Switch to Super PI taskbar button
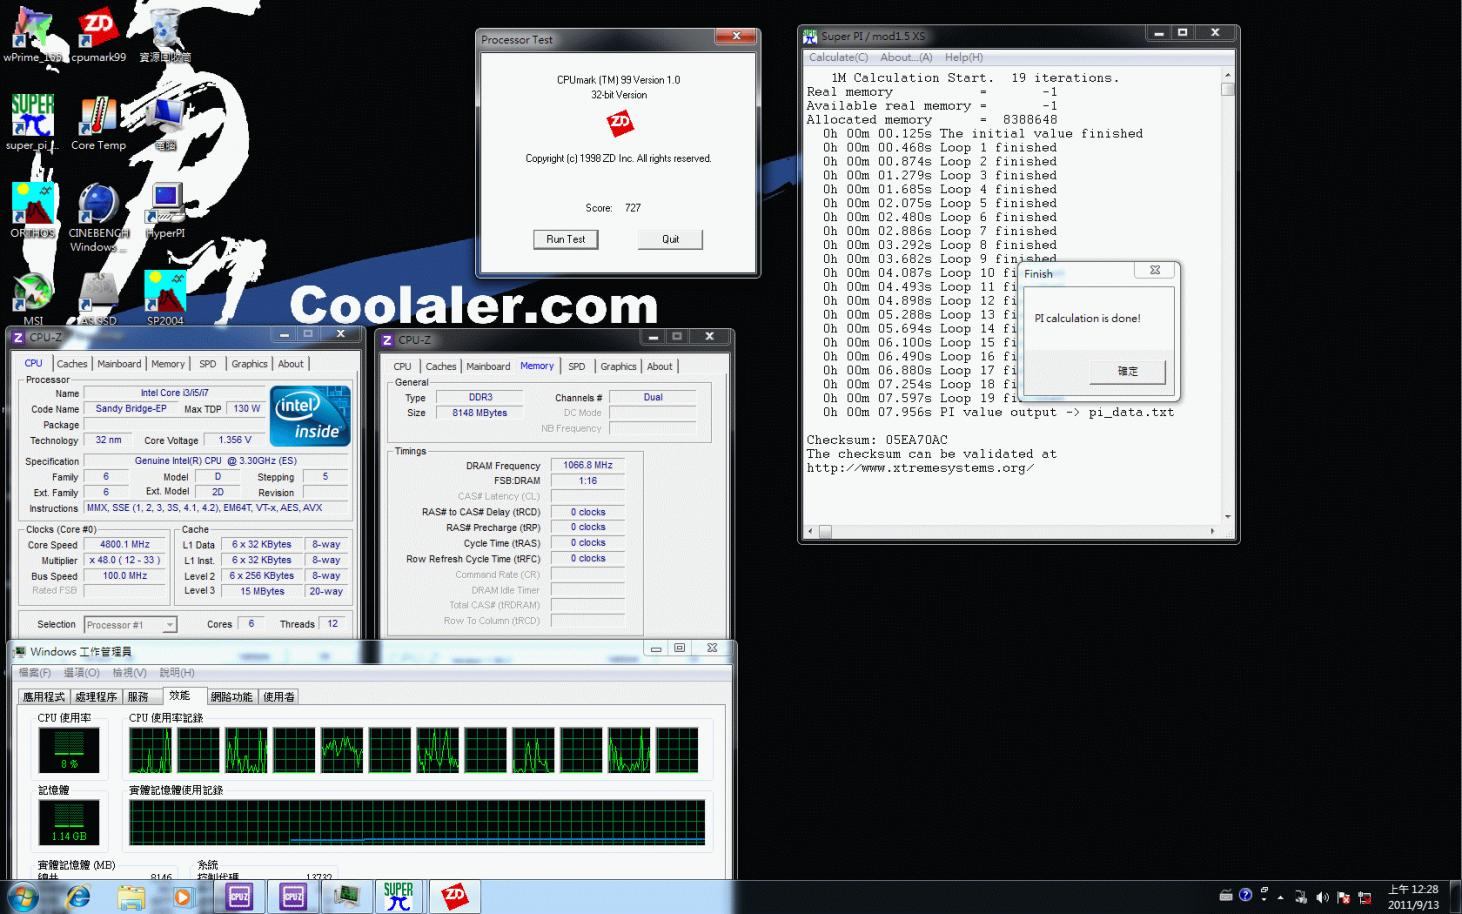The height and width of the screenshot is (914, 1462). pyautogui.click(x=399, y=896)
